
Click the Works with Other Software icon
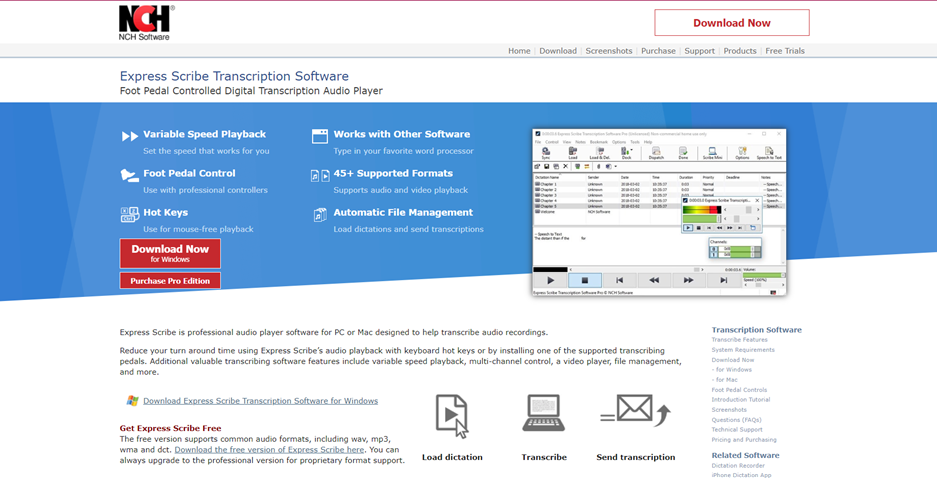click(x=320, y=136)
